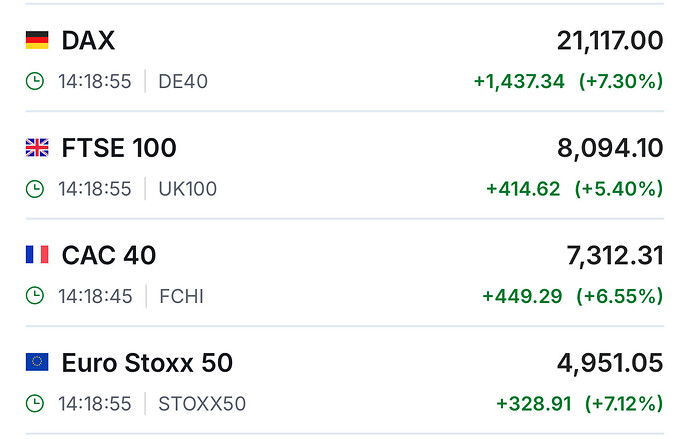Click the STOXX50 ticker symbol
This screenshot has width=690, height=439.
(x=202, y=404)
